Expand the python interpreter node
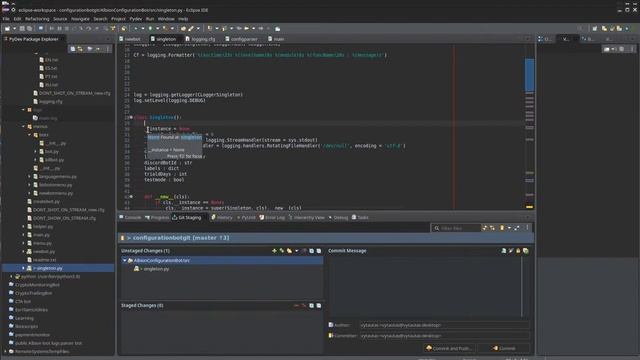The image size is (640, 360). coord(11,276)
